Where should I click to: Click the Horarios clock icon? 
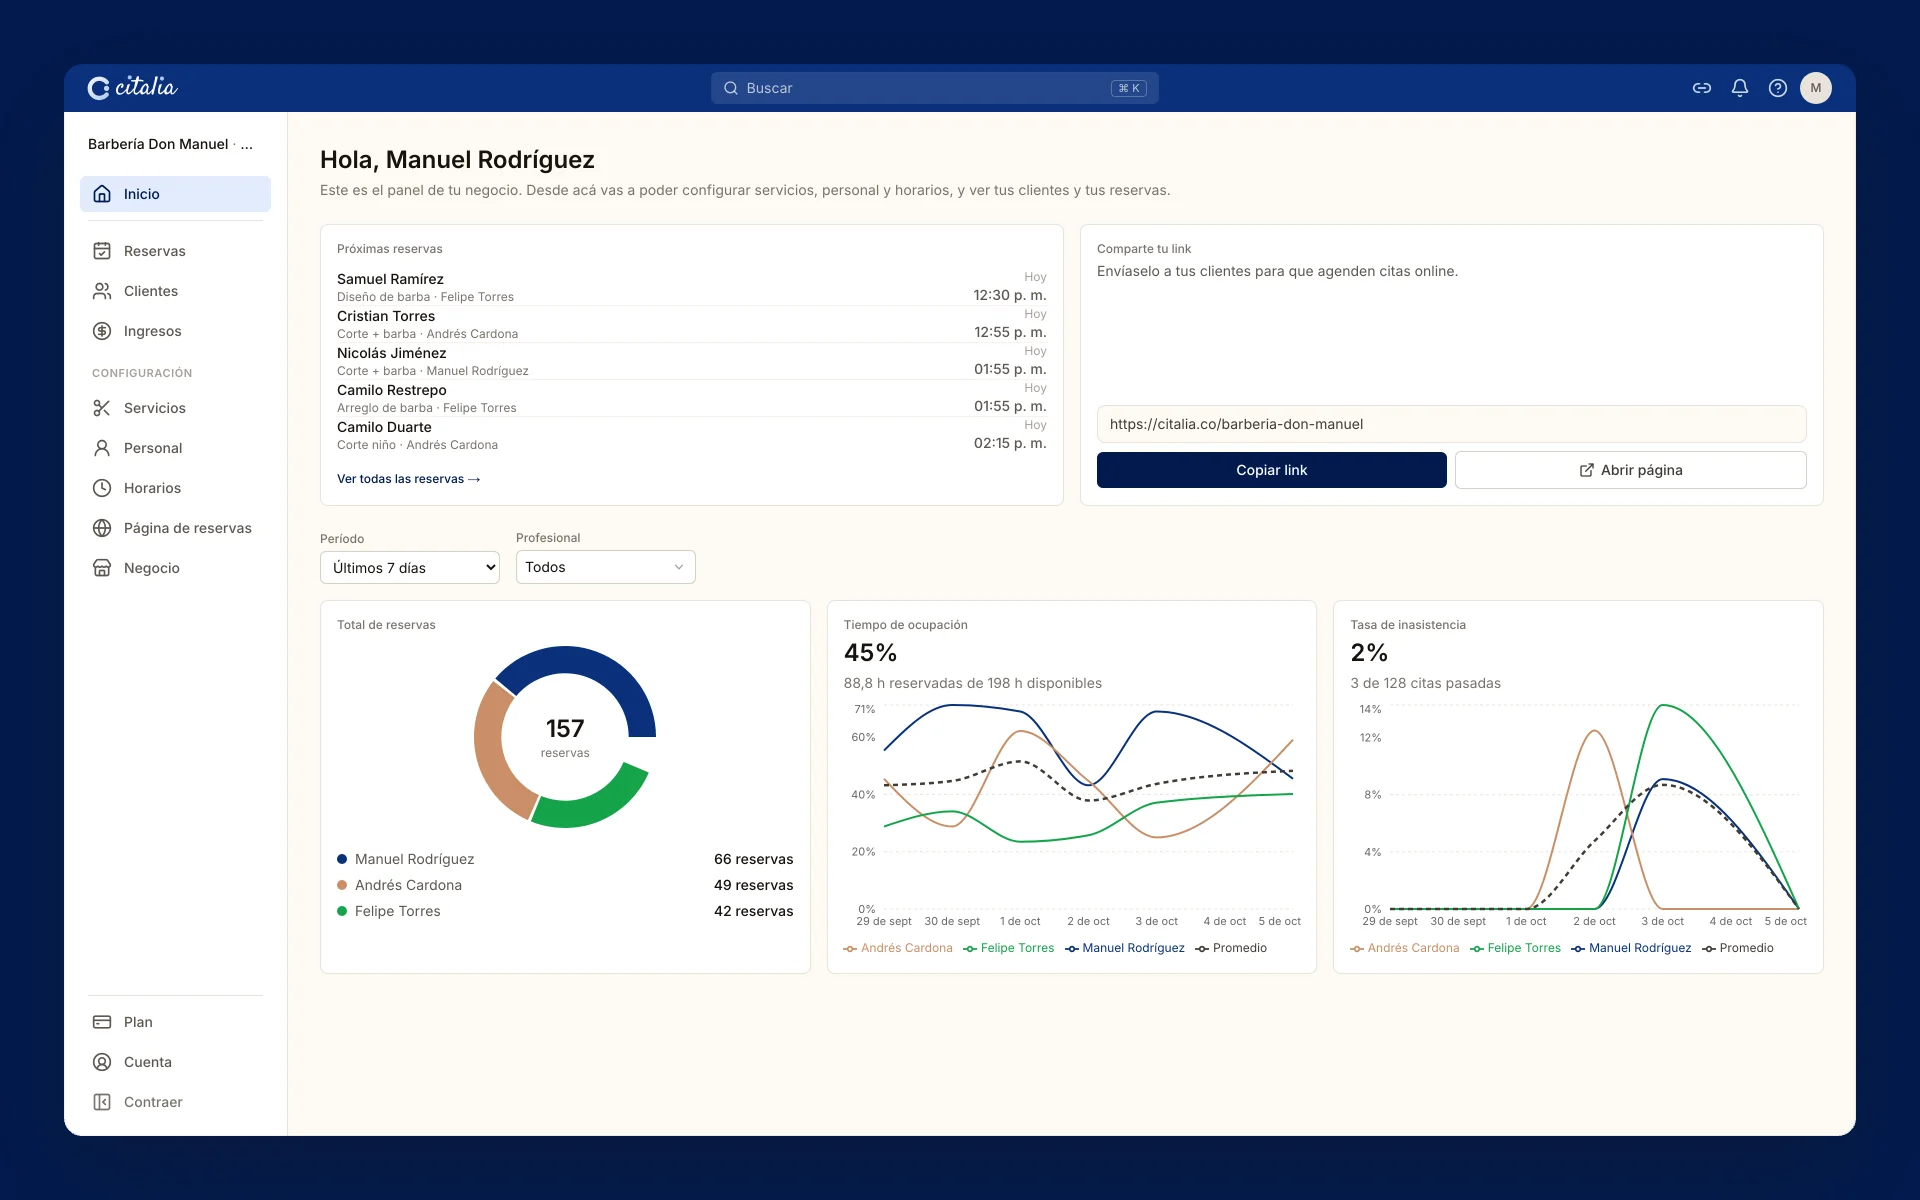[102, 488]
